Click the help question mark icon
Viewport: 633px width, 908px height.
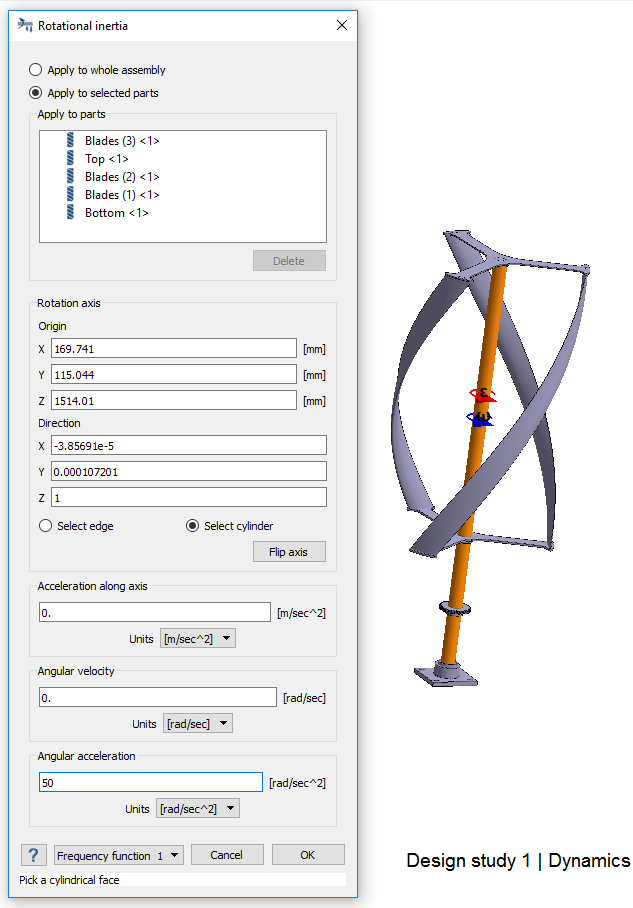[x=33, y=855]
